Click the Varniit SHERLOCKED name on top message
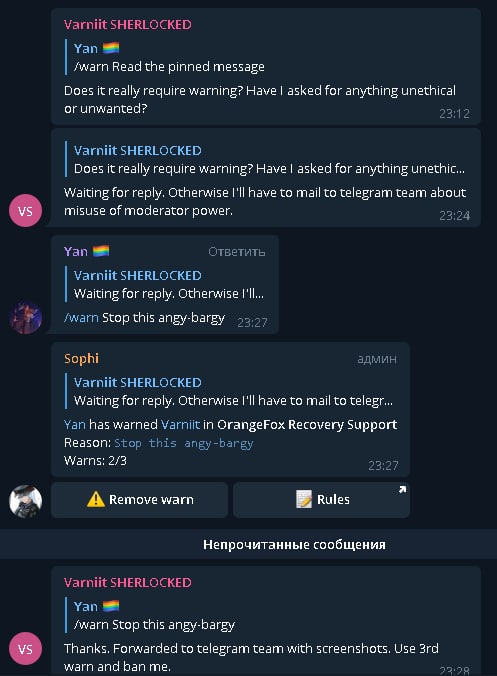 click(128, 25)
